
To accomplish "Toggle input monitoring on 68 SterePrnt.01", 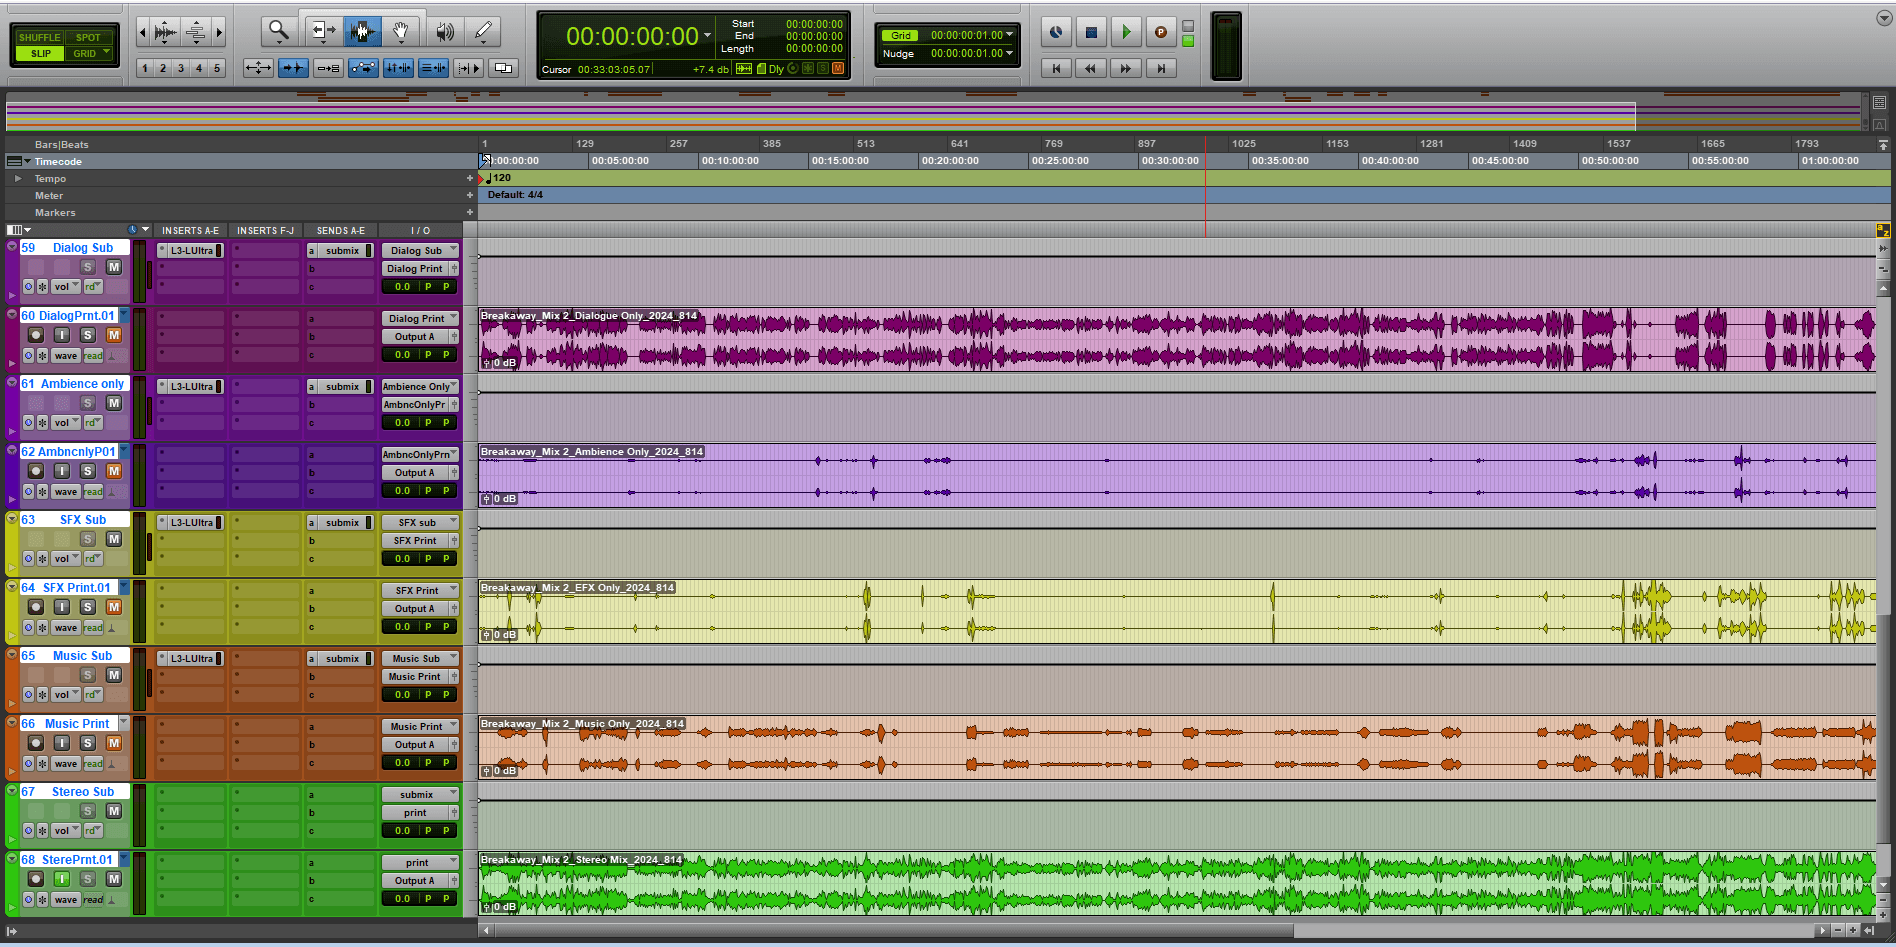I will coord(62,879).
